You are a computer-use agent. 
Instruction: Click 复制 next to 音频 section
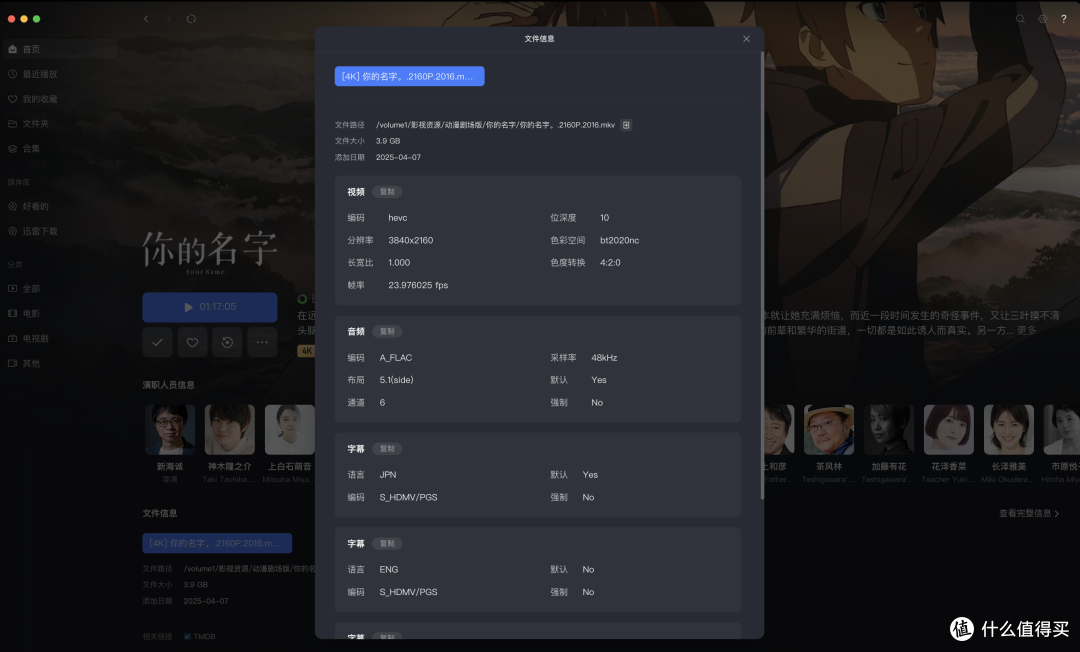(387, 332)
